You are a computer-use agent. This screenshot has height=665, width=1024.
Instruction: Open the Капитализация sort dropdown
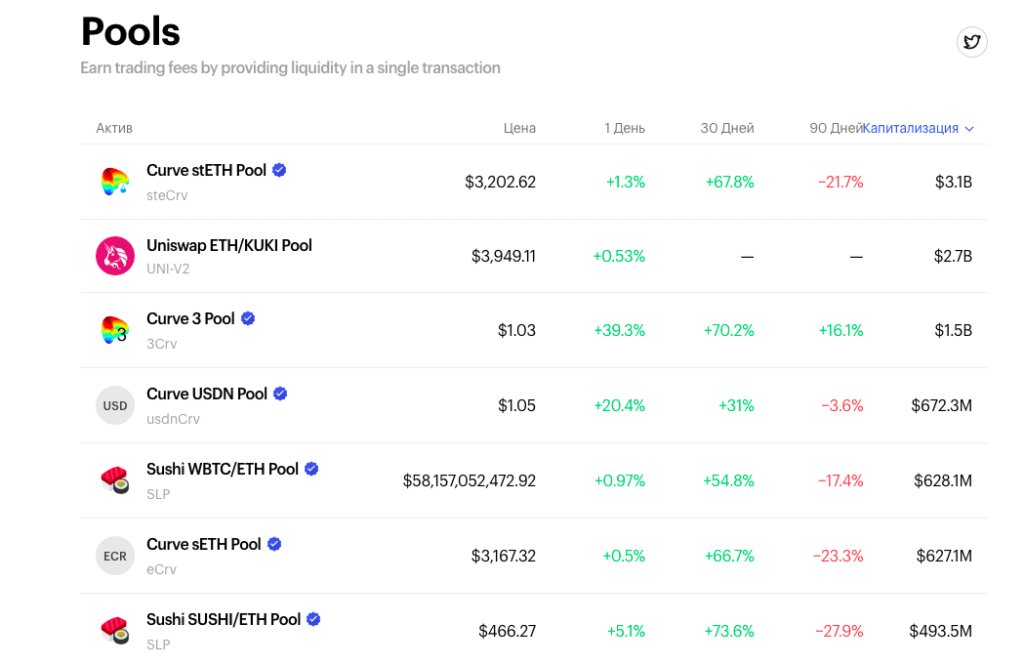click(x=910, y=128)
